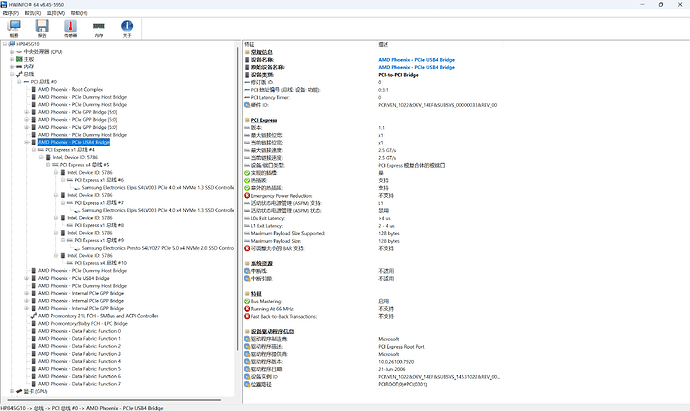
Task: Click the icon beside 设备实例 ID
Action: 247,377
